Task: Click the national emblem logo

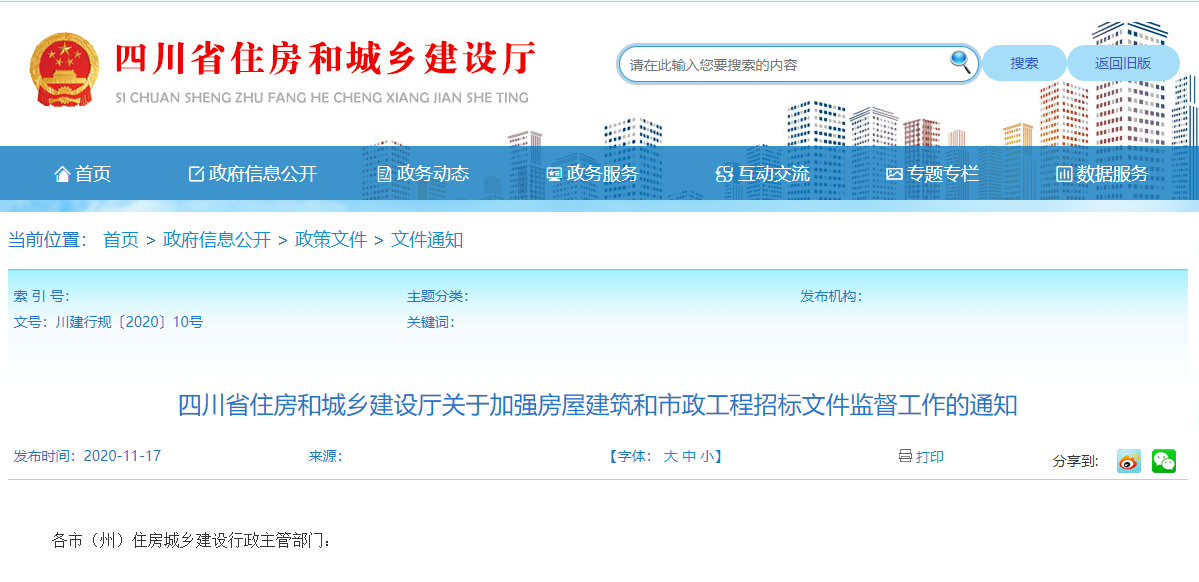Action: point(66,68)
